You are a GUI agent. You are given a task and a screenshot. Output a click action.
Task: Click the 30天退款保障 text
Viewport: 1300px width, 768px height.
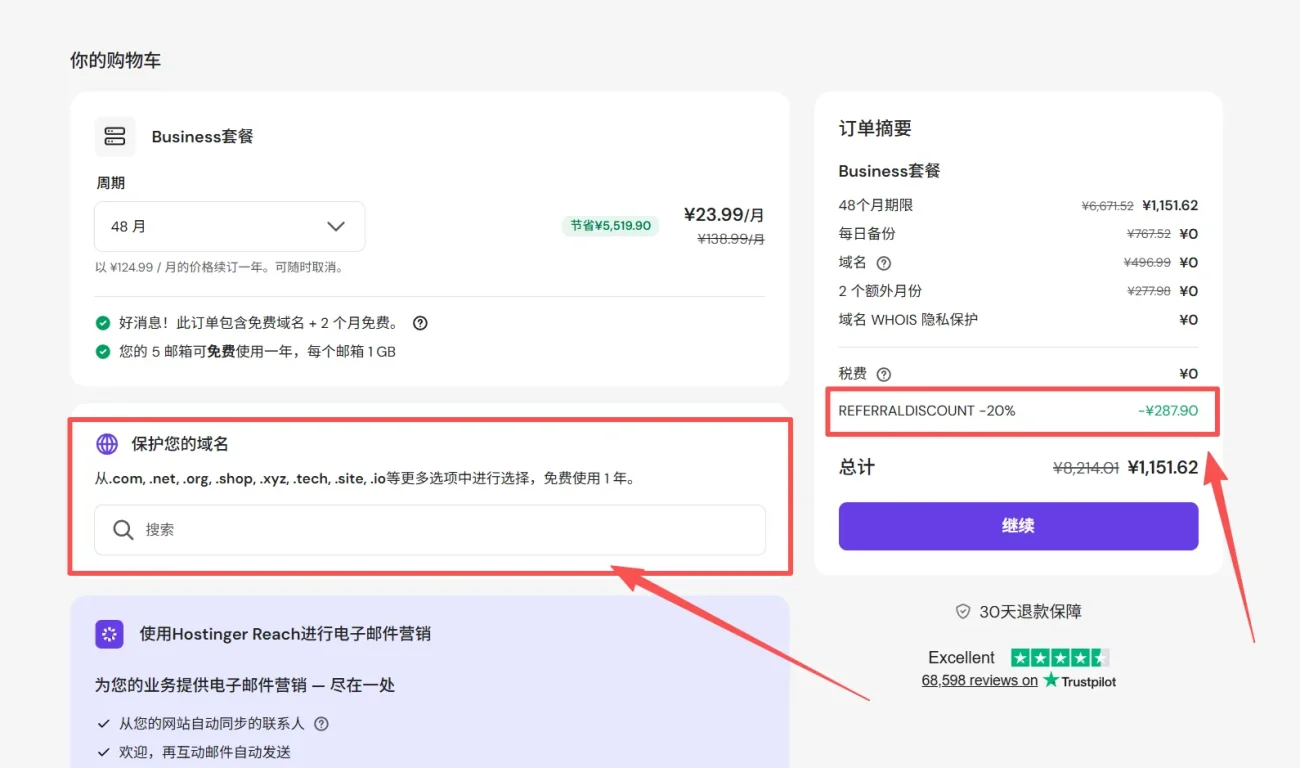pyautogui.click(x=1030, y=611)
